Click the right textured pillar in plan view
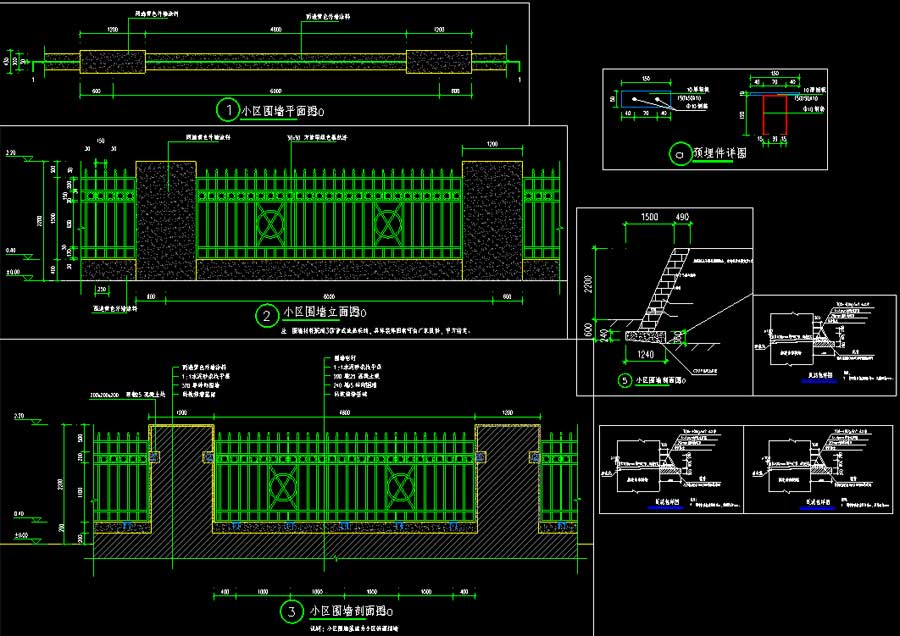 tap(438, 62)
